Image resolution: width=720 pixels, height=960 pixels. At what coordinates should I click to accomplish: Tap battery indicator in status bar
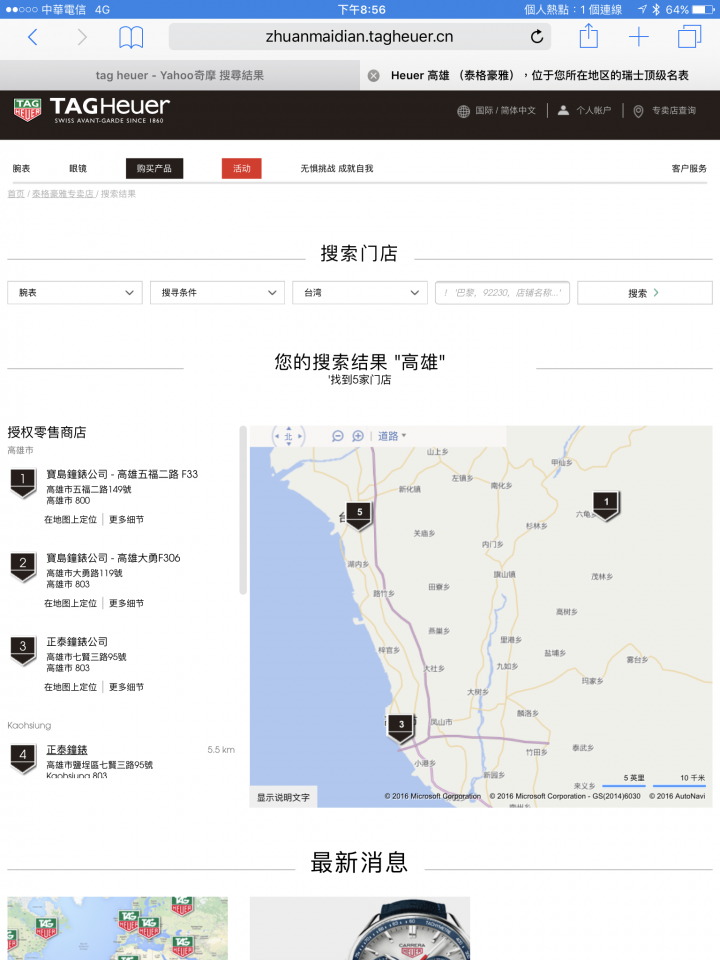[703, 9]
